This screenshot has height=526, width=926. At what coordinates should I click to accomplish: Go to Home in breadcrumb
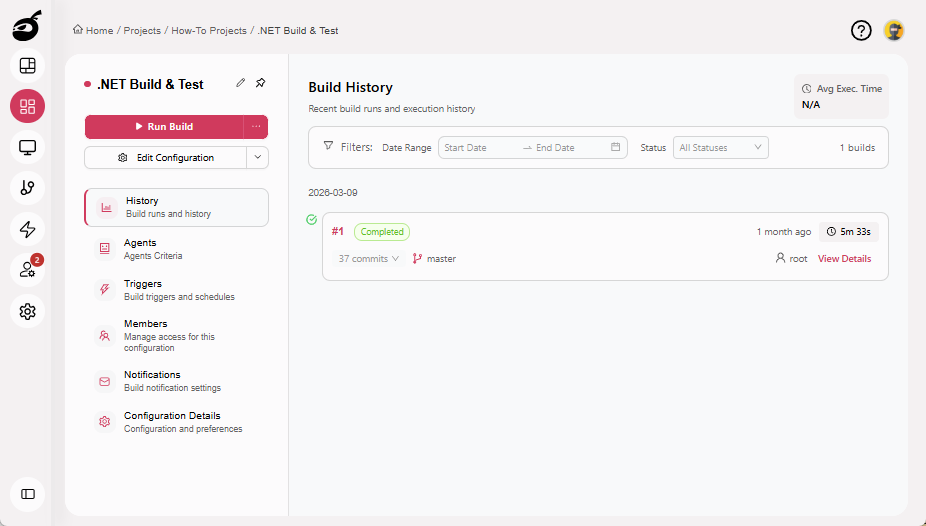point(99,31)
